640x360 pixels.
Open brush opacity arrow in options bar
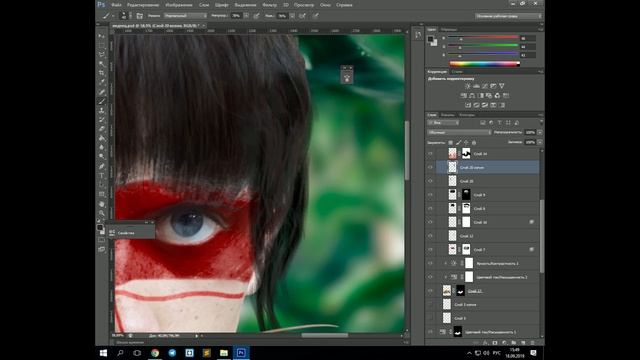coord(246,16)
